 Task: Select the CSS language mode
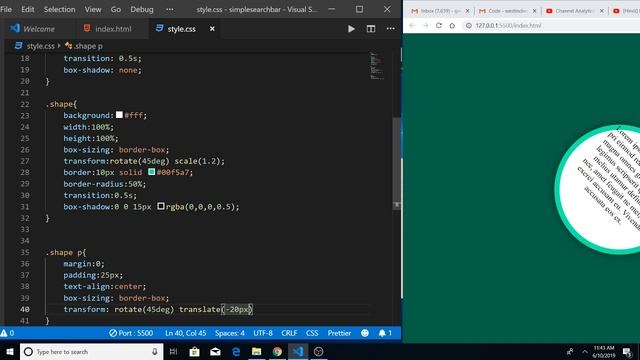click(x=312, y=333)
